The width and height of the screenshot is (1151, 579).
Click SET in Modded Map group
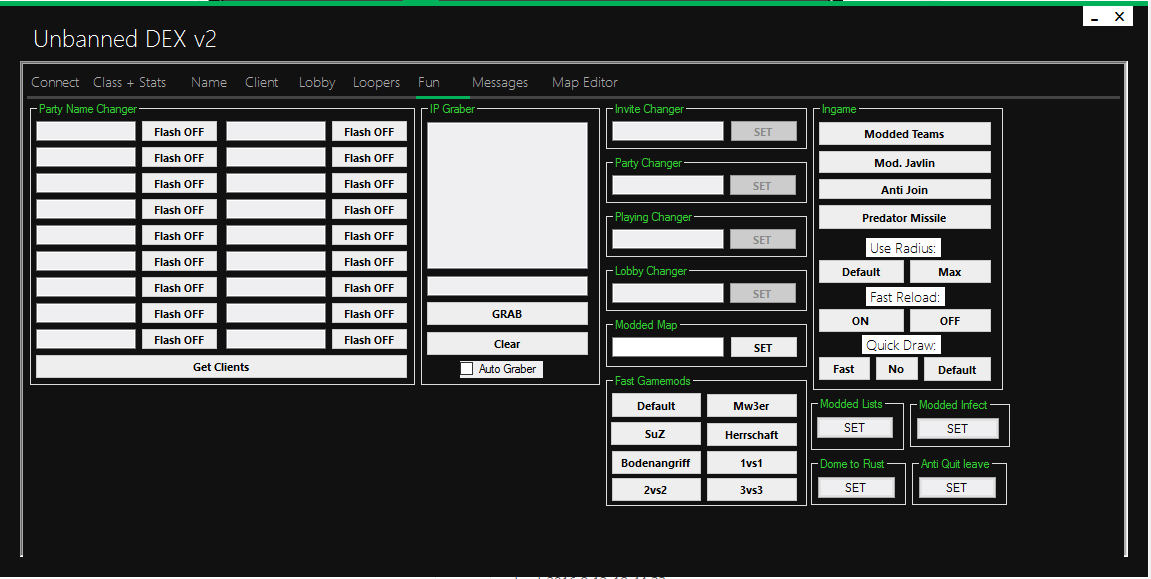763,348
